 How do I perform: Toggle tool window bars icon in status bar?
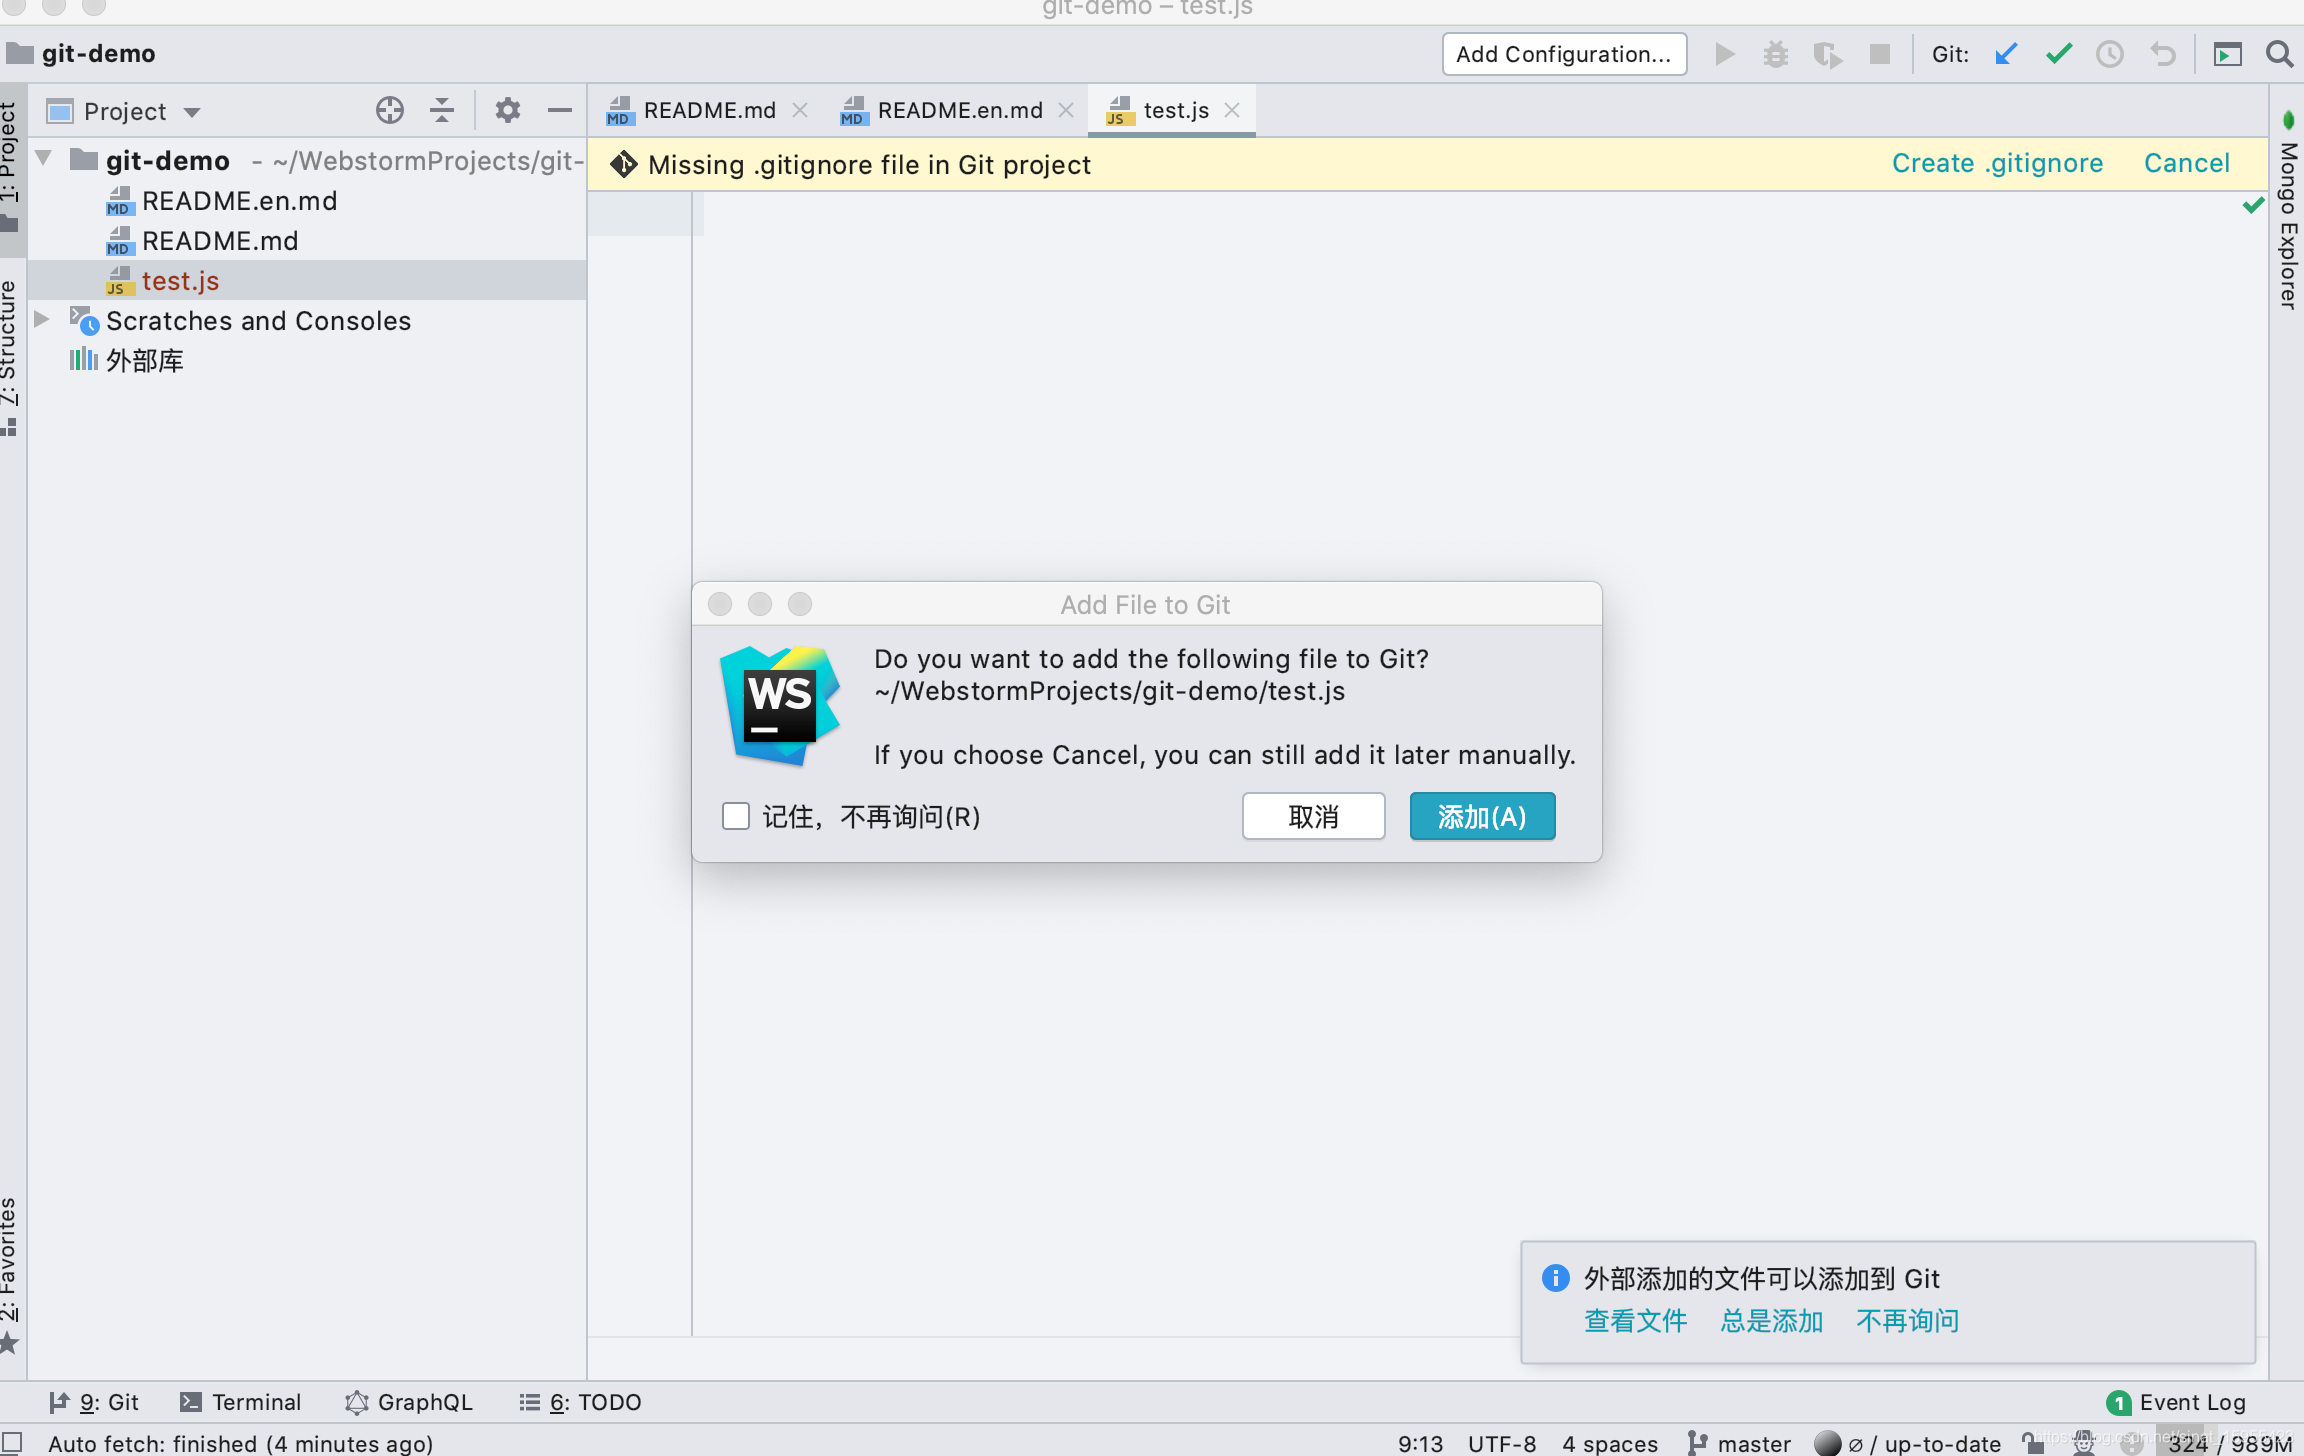coord(12,1442)
